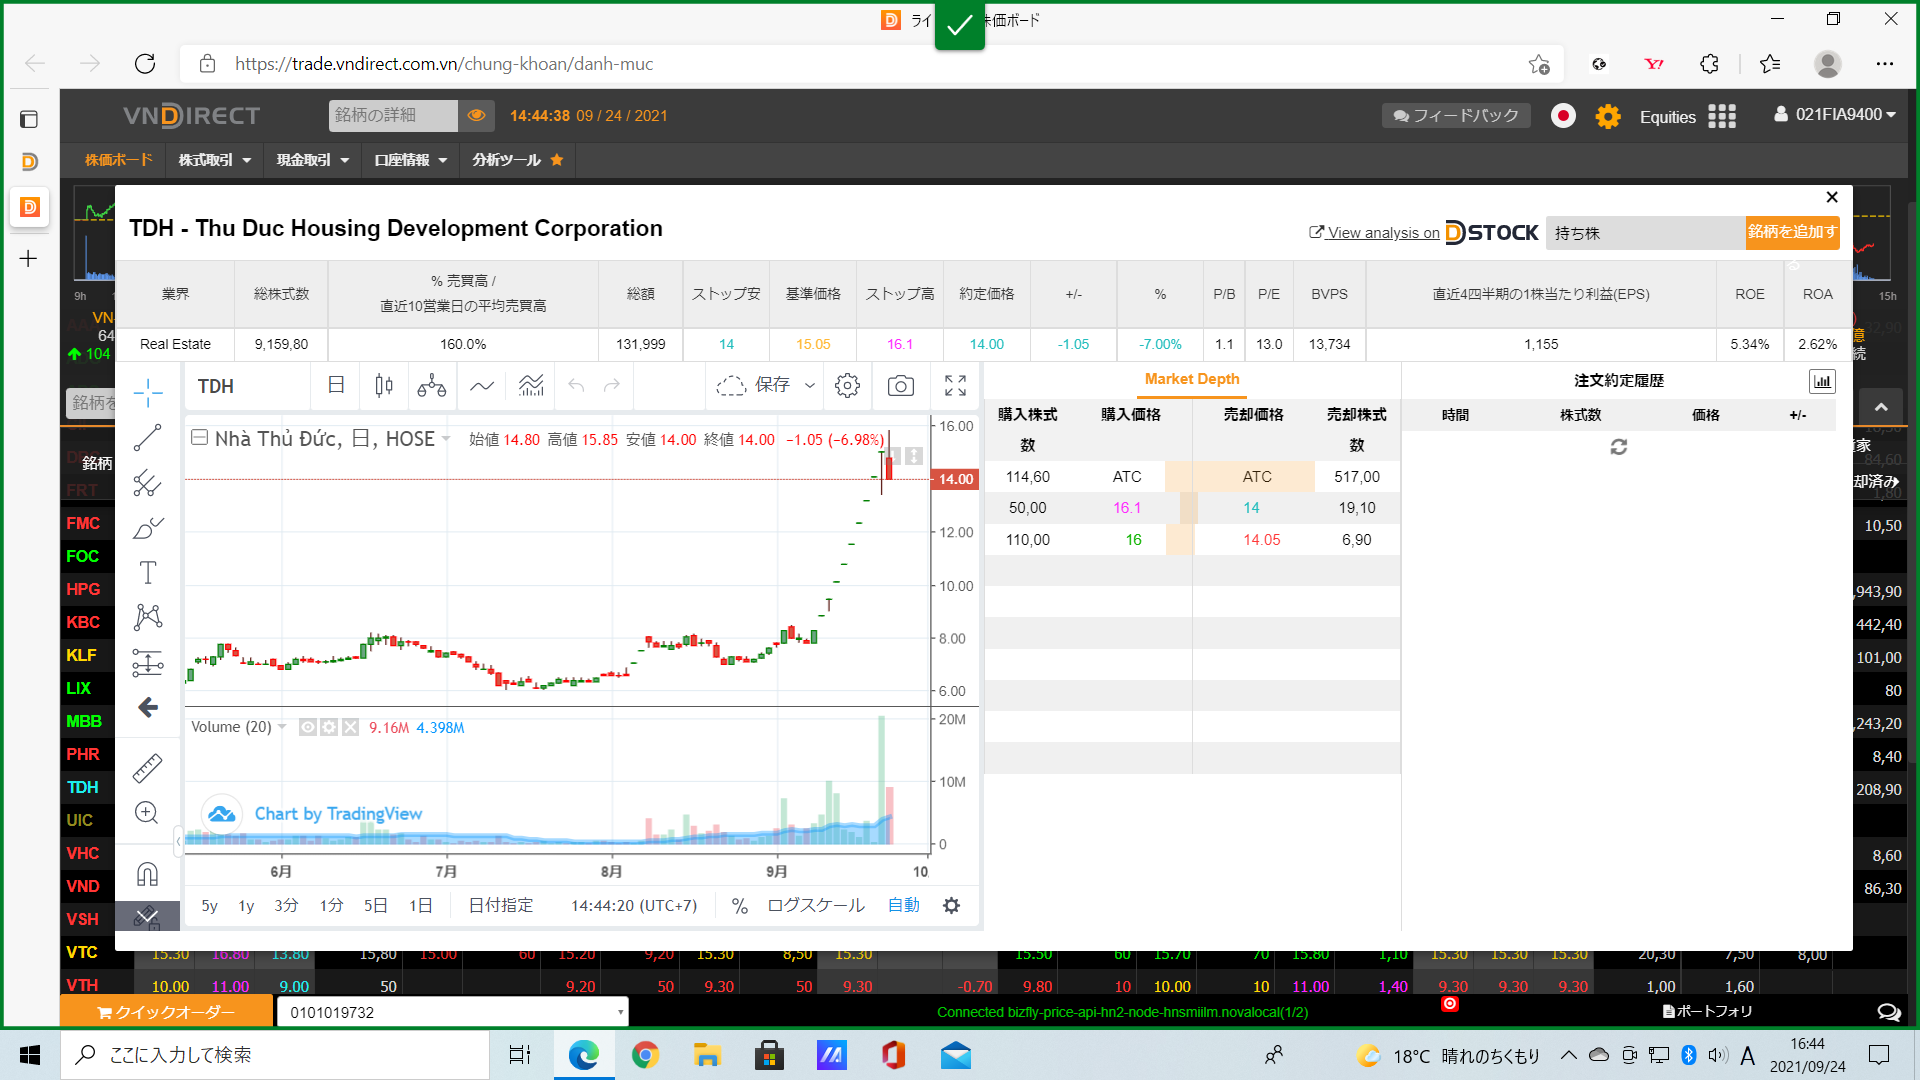This screenshot has width=1920, height=1080.
Task: Switch the chart to fullscreen mode
Action: (x=956, y=386)
